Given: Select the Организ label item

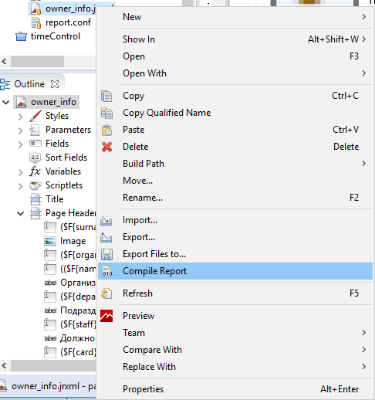Looking at the screenshot, I should click(78, 283).
